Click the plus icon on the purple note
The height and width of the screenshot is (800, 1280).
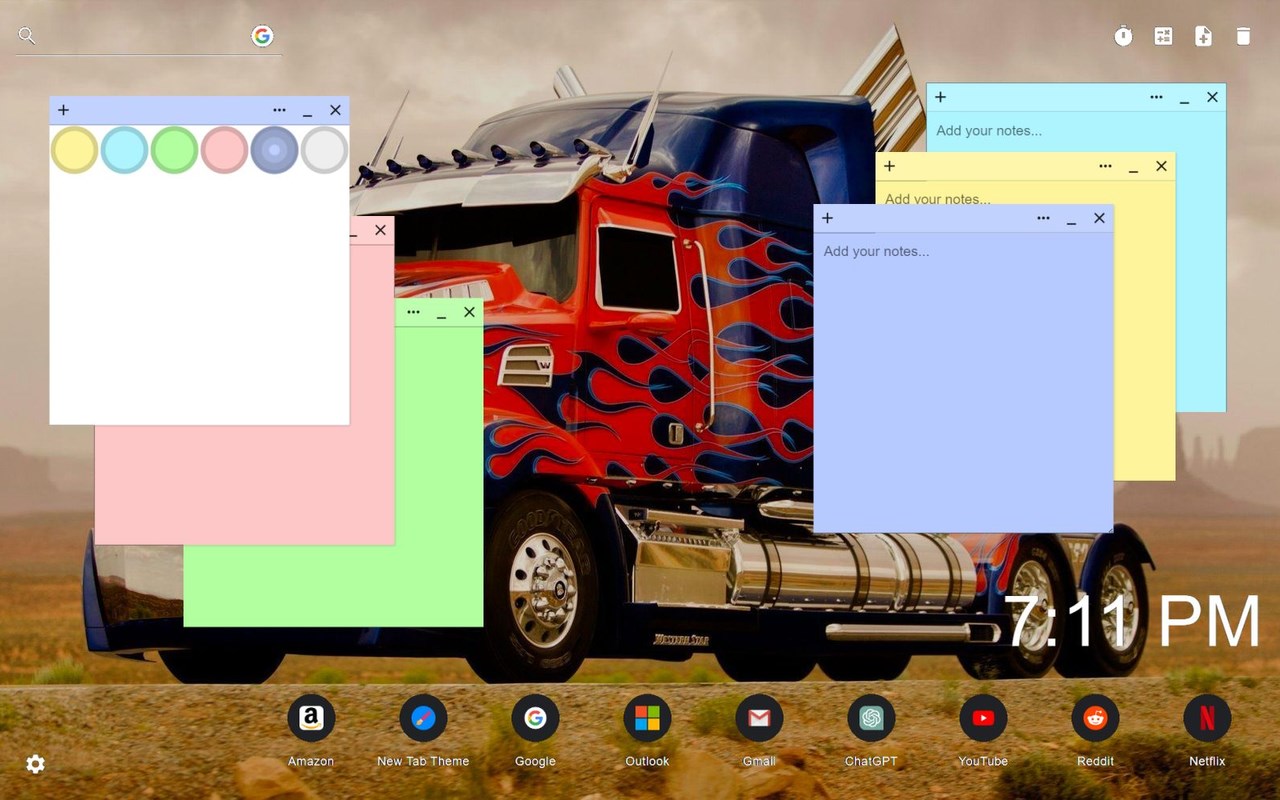click(827, 218)
